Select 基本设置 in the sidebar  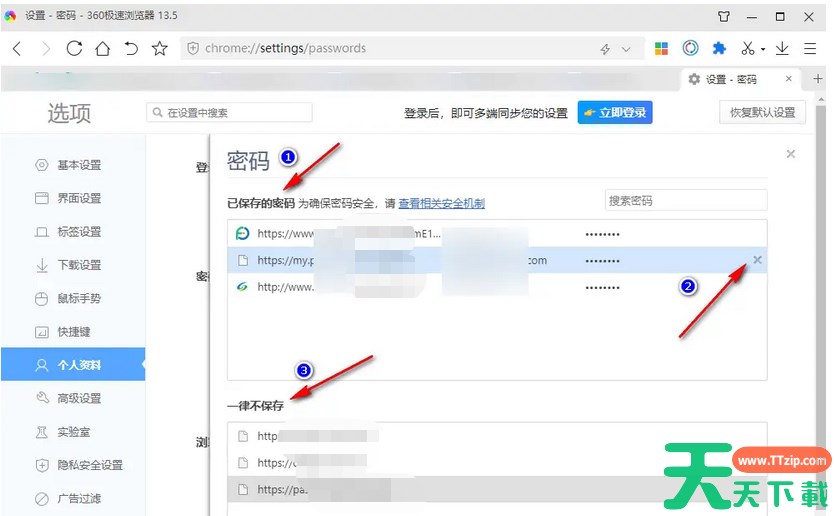79,165
